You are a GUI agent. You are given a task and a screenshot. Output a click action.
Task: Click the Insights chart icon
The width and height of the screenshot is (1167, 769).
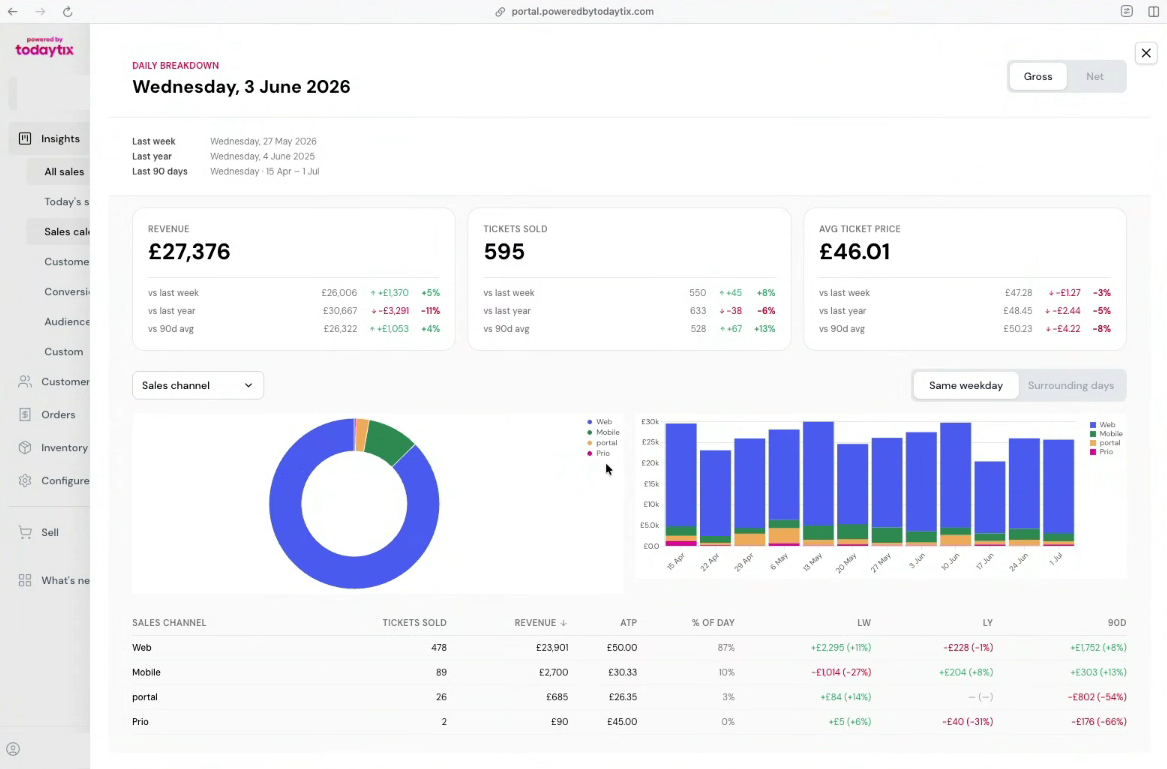point(25,138)
